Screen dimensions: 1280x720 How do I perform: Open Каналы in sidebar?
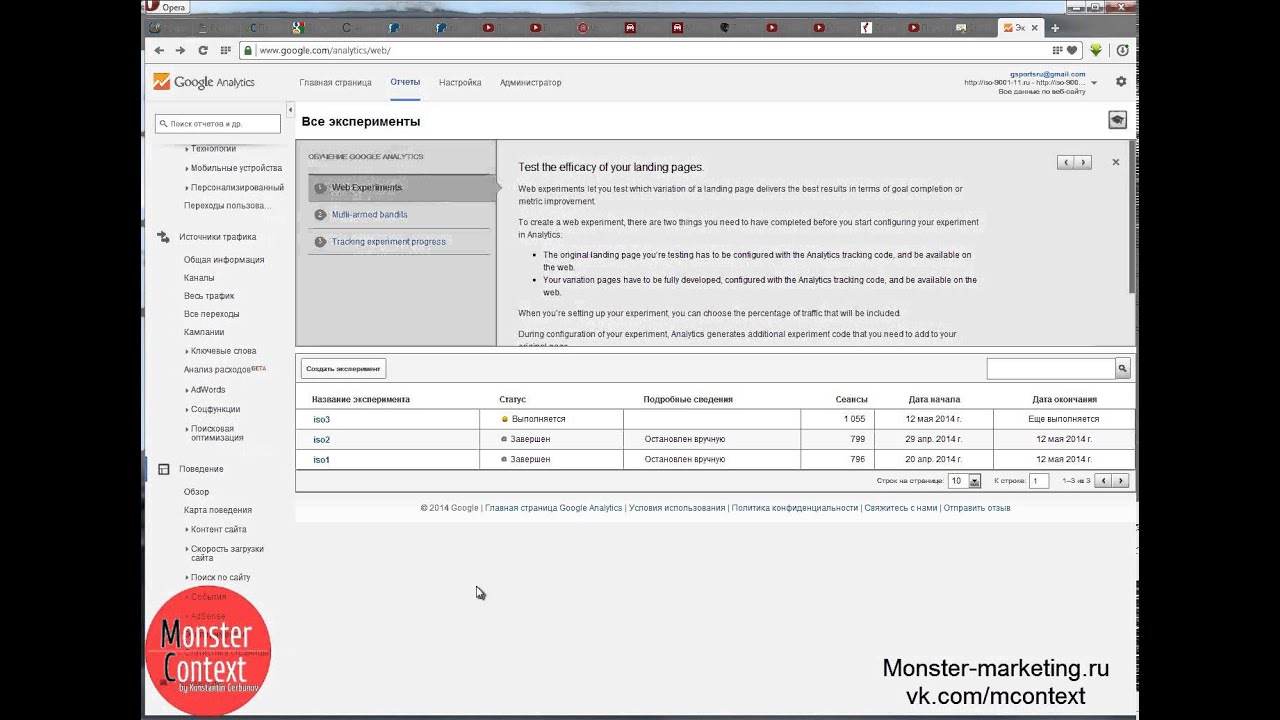(x=199, y=278)
